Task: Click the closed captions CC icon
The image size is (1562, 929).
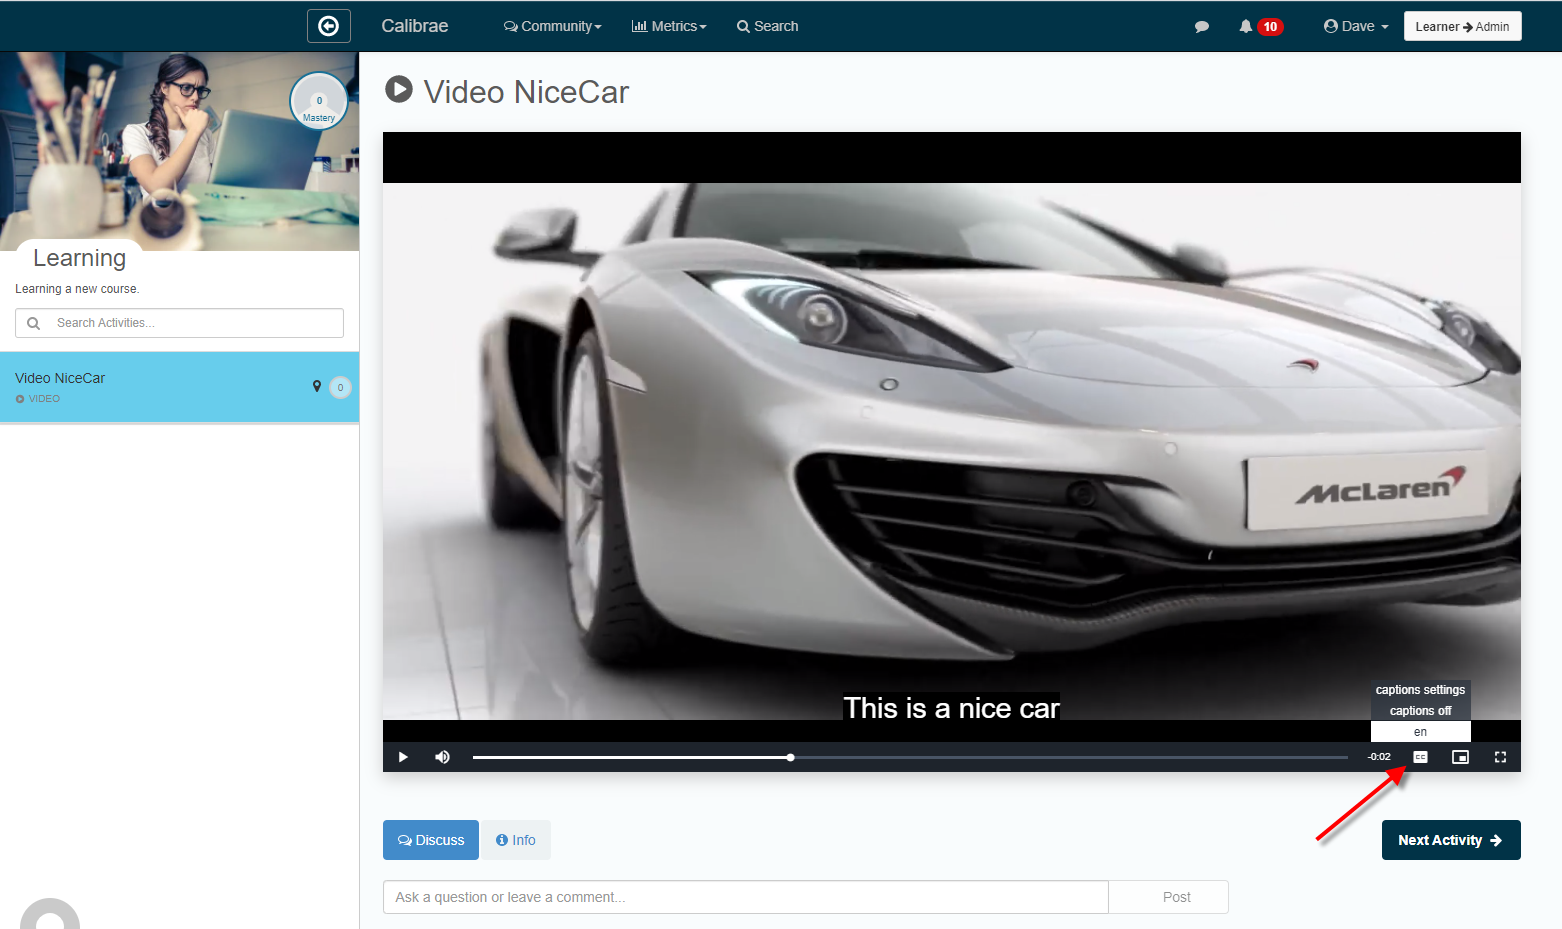Action: pyautogui.click(x=1420, y=757)
